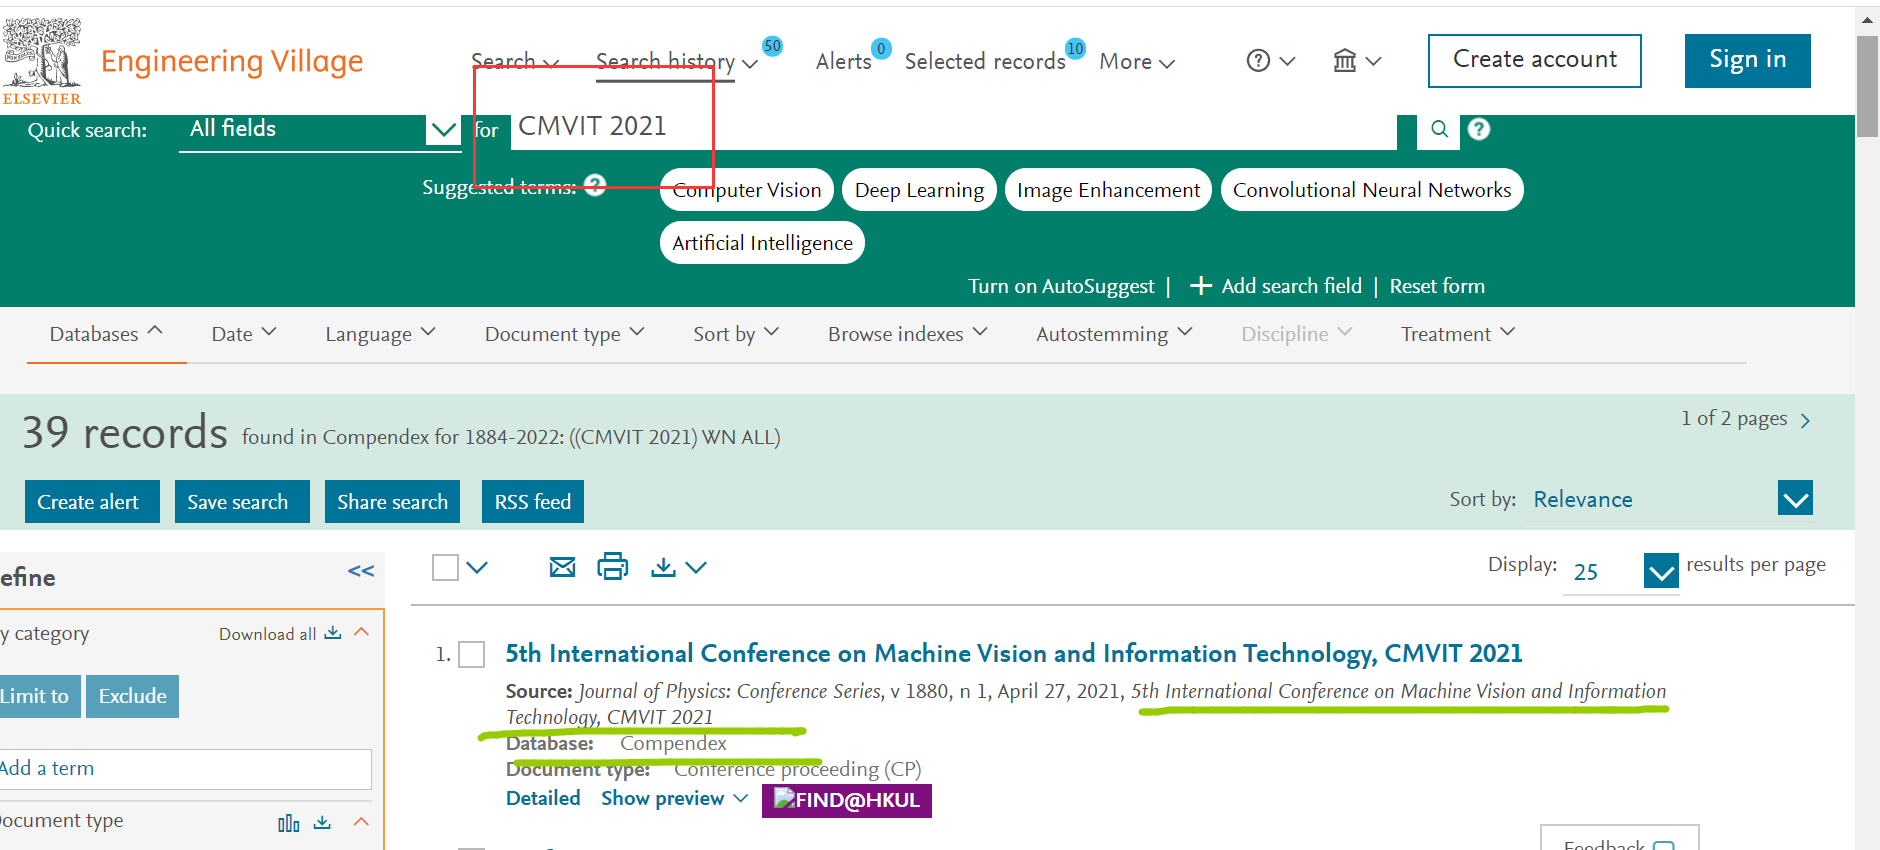Click the download records icon
This screenshot has width=1880, height=850.
coord(663,567)
